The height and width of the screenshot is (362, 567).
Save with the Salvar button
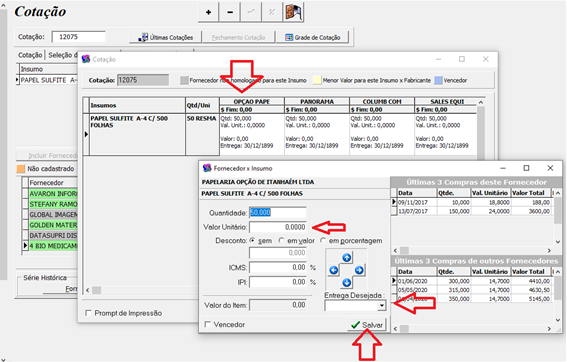367,325
